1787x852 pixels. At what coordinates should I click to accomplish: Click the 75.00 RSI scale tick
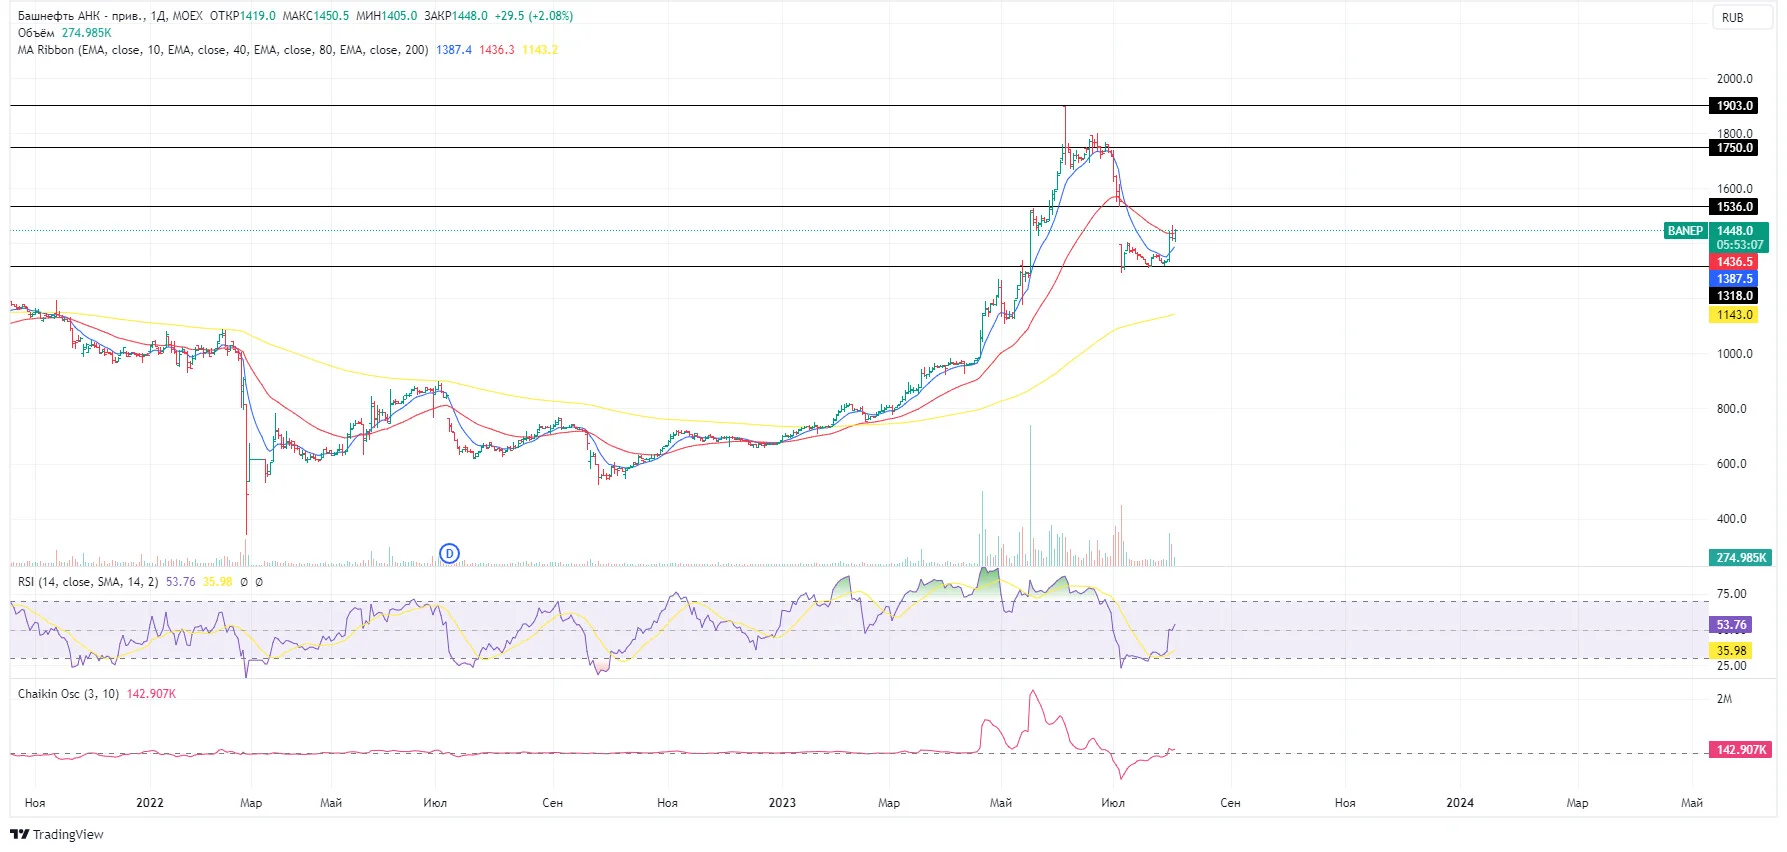pyautogui.click(x=1732, y=594)
